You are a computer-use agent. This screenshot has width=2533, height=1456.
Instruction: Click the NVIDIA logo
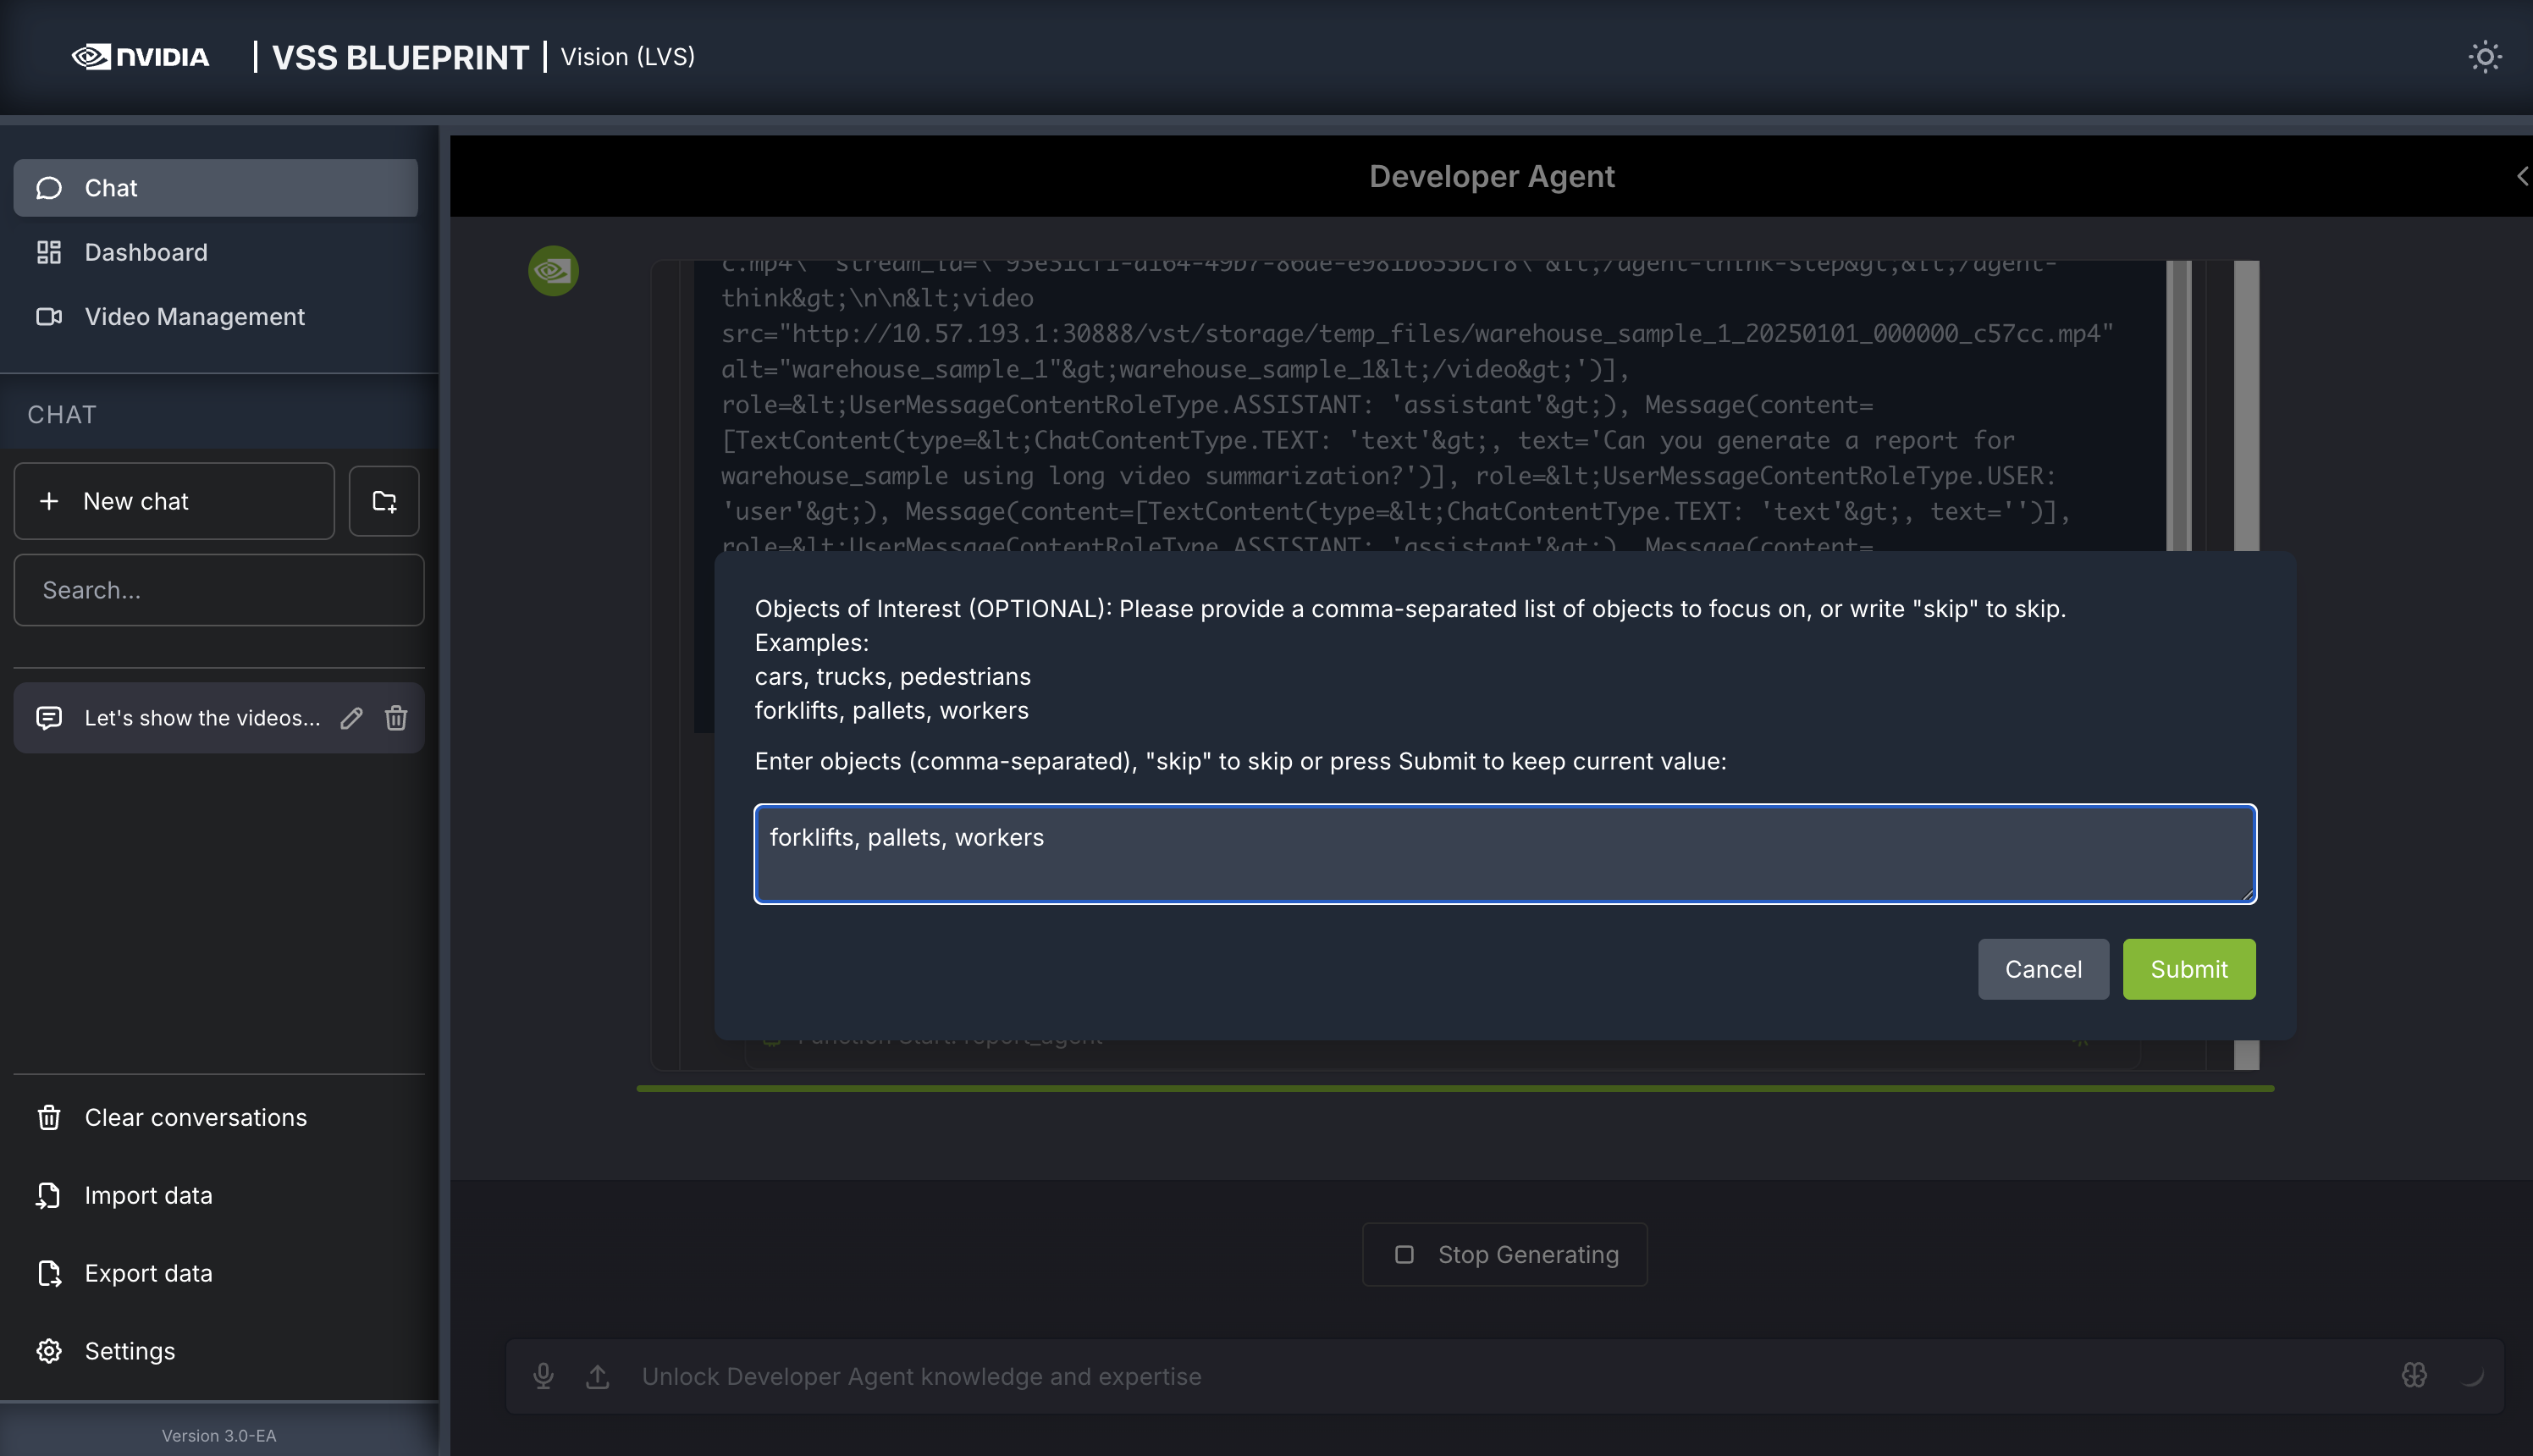(141, 57)
